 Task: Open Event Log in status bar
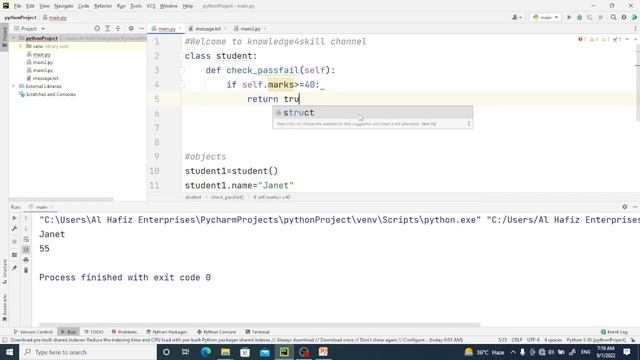point(614,332)
